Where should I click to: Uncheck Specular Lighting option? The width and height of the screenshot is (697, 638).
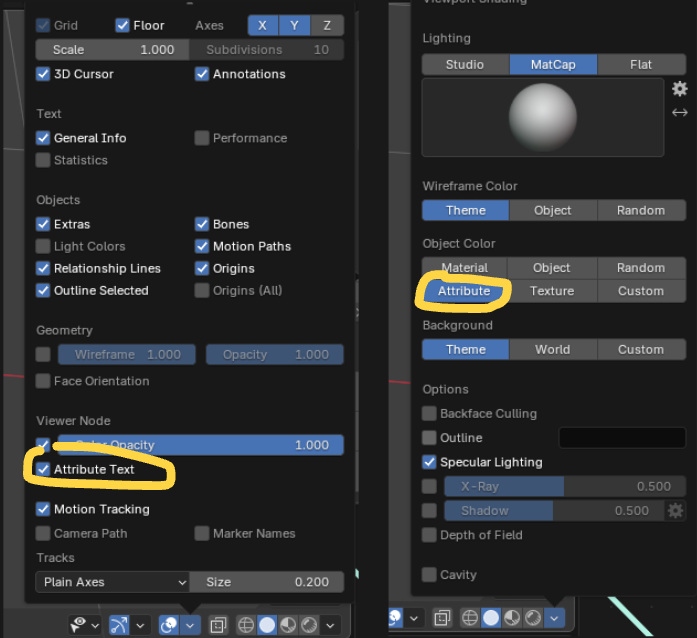[429, 462]
